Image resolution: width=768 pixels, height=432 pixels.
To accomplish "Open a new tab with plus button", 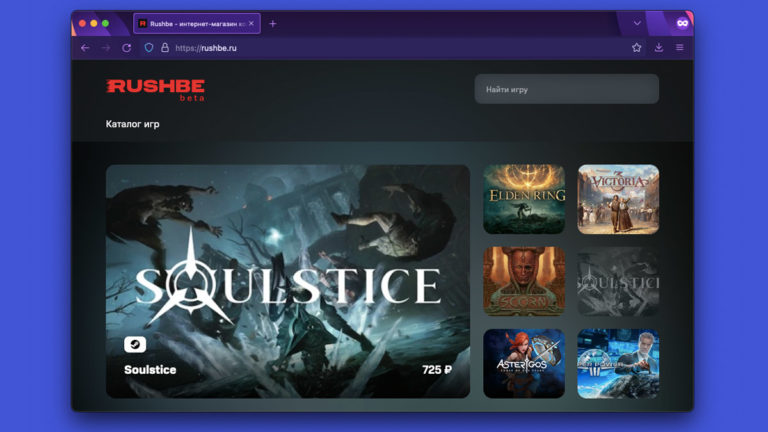I will 273,23.
